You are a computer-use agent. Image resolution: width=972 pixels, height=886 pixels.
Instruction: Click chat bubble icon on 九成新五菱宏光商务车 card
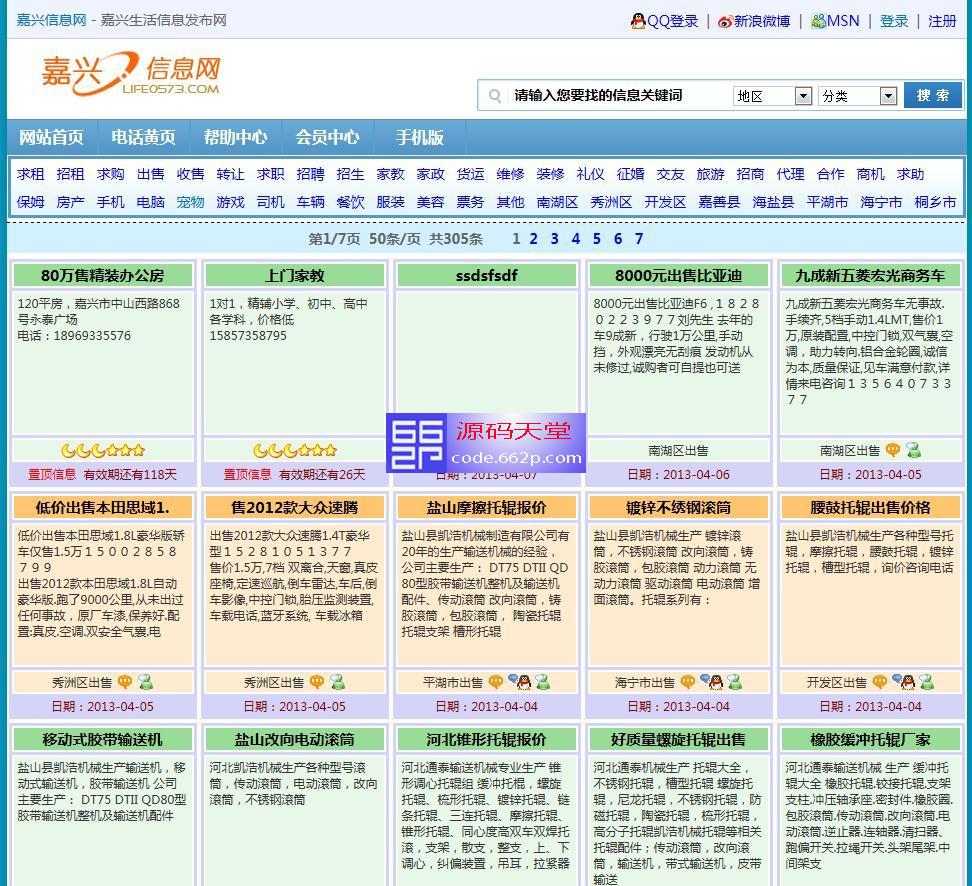892,450
